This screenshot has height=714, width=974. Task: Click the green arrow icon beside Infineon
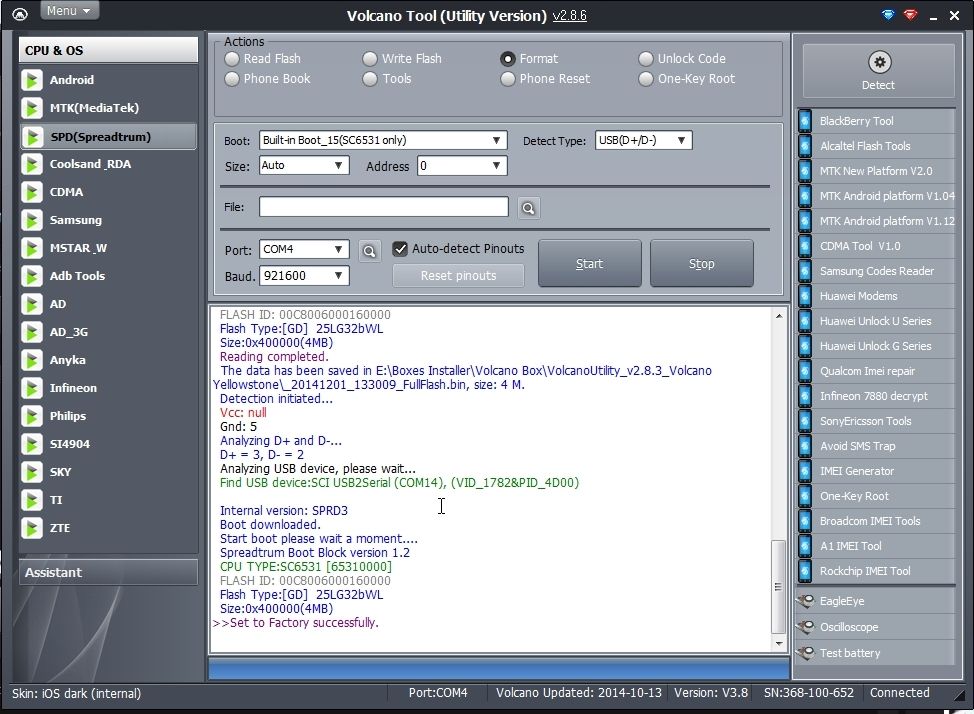pyautogui.click(x=31, y=388)
